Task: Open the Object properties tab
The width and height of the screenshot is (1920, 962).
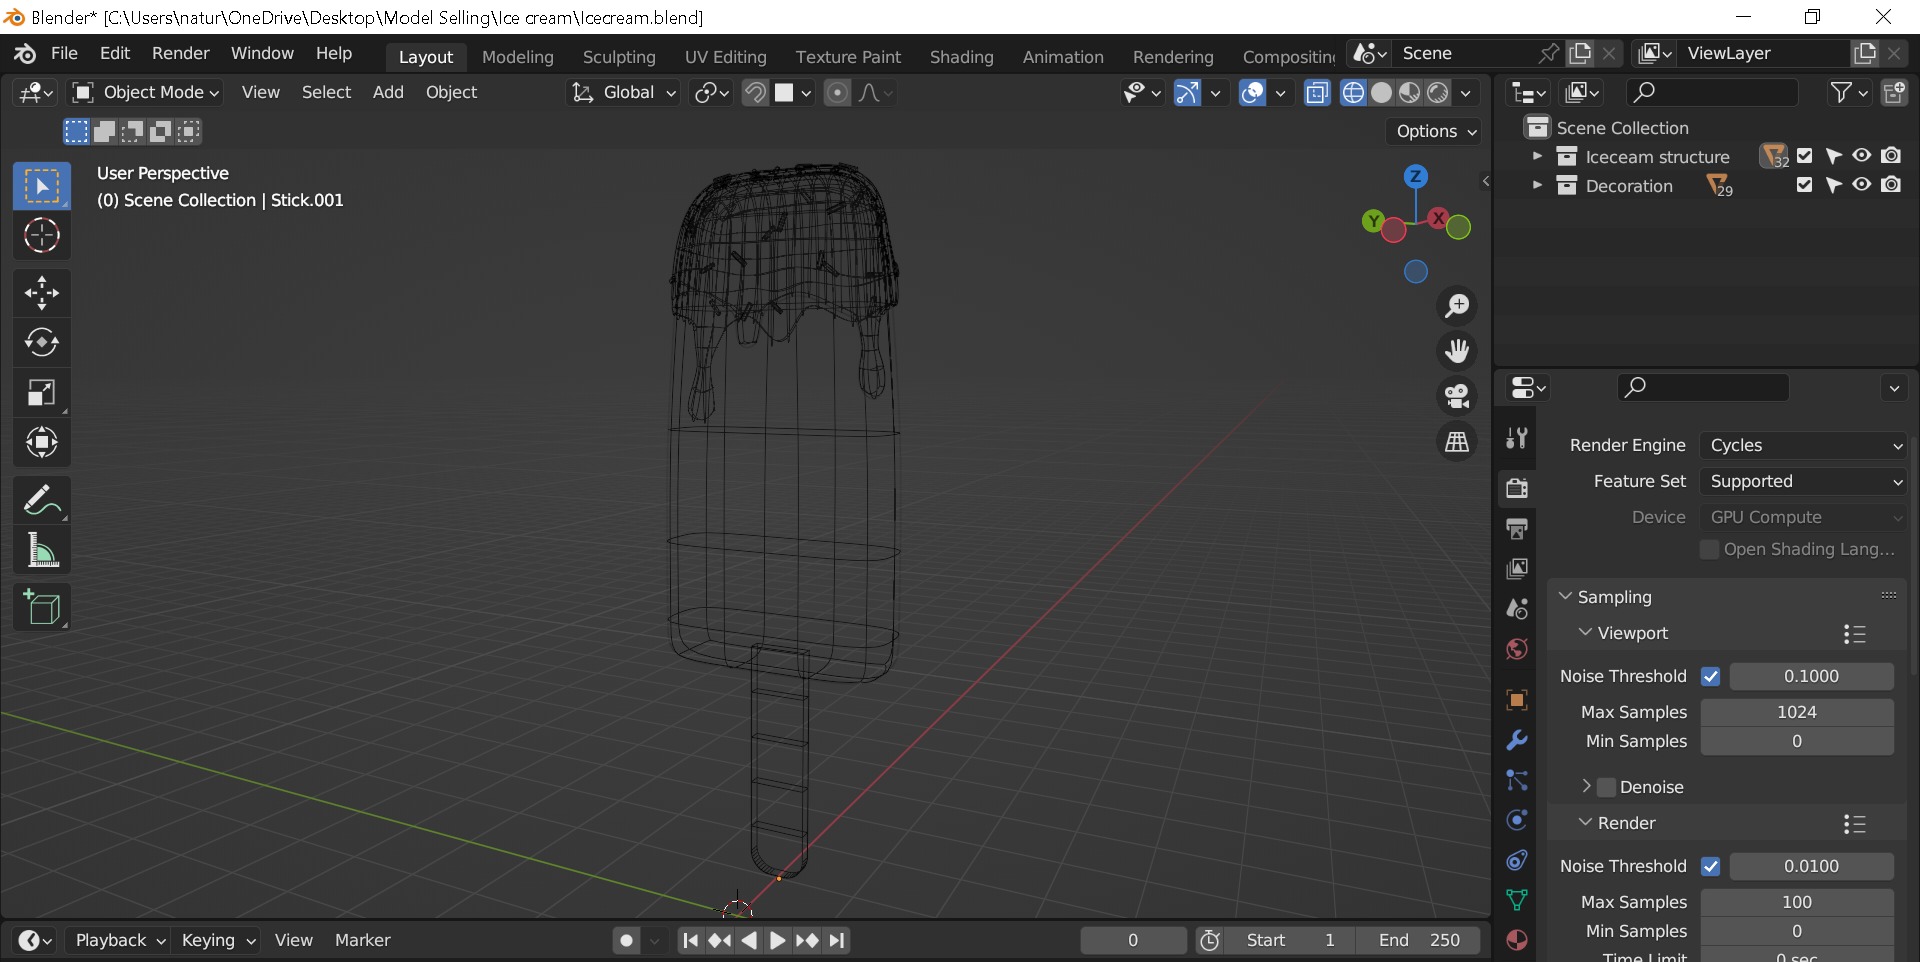Action: [1517, 700]
